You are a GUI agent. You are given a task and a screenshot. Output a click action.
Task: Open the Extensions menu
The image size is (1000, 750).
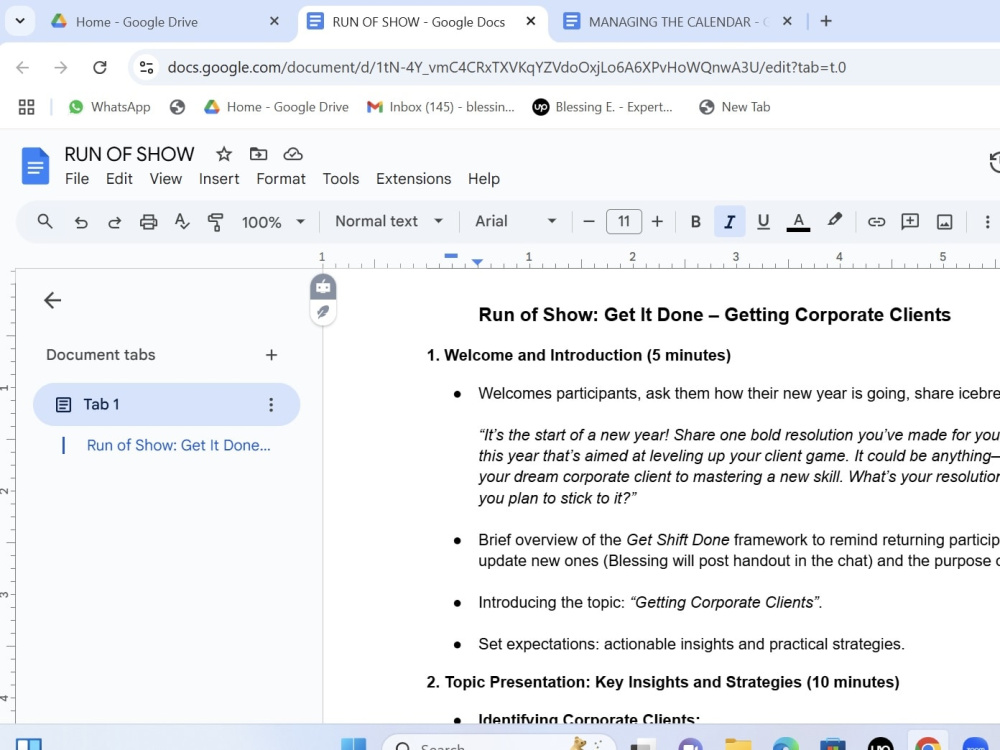pyautogui.click(x=413, y=179)
